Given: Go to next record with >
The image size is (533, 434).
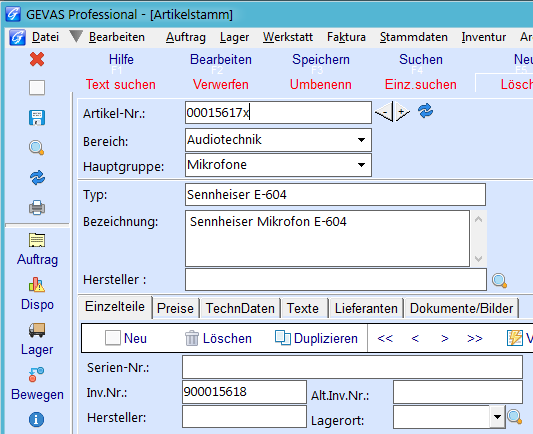Looking at the screenshot, I should click(445, 338).
